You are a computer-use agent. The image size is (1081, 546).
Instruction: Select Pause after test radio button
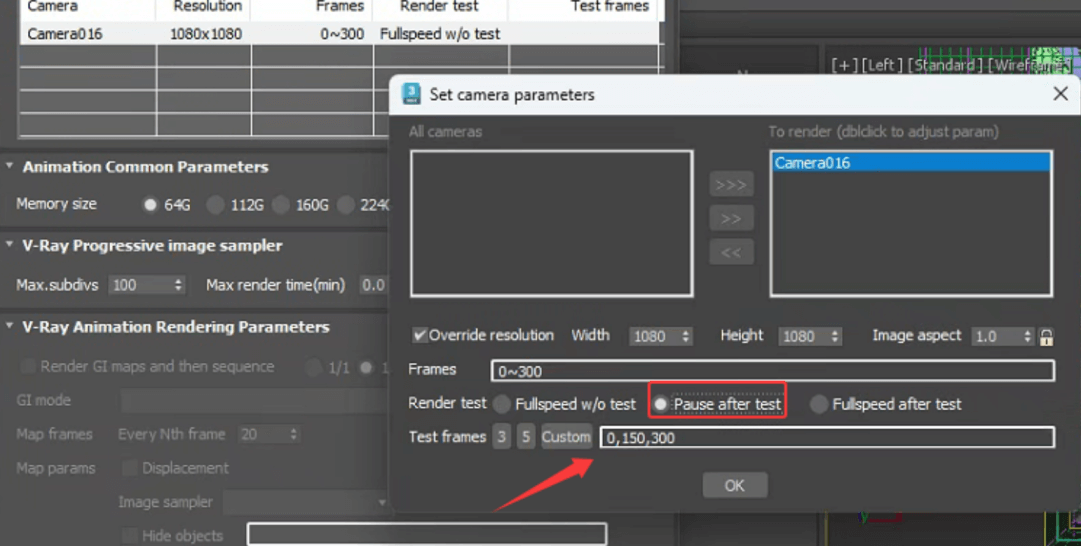click(660, 404)
